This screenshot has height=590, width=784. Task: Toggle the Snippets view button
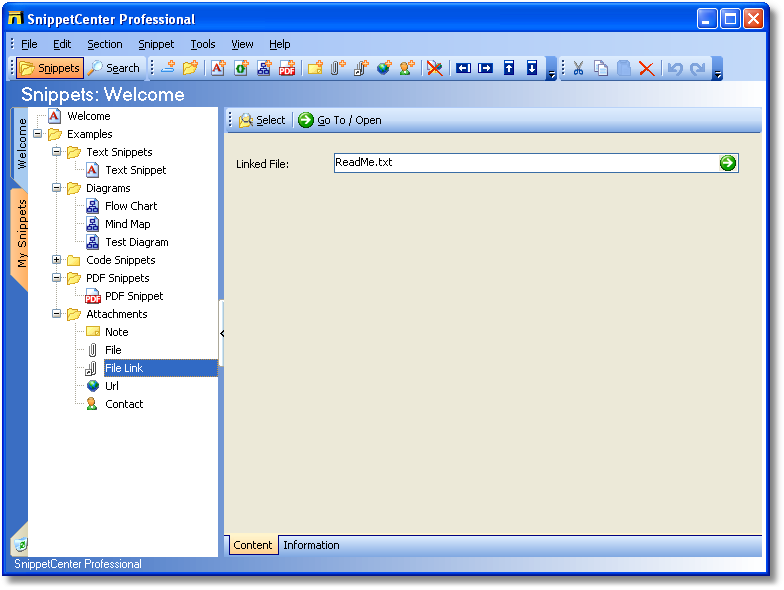tap(50, 68)
